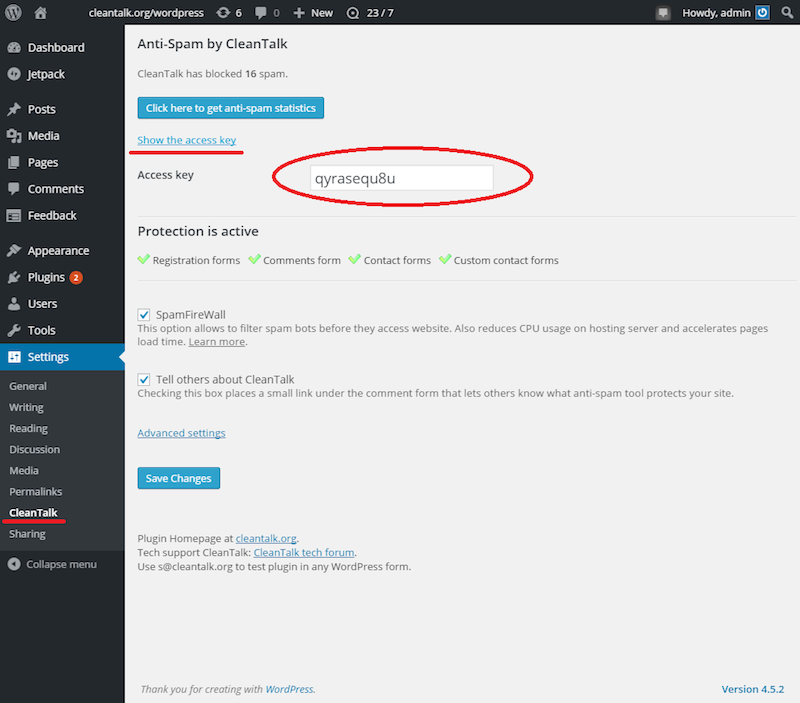Click the Collapse menu arrow icon

point(14,564)
